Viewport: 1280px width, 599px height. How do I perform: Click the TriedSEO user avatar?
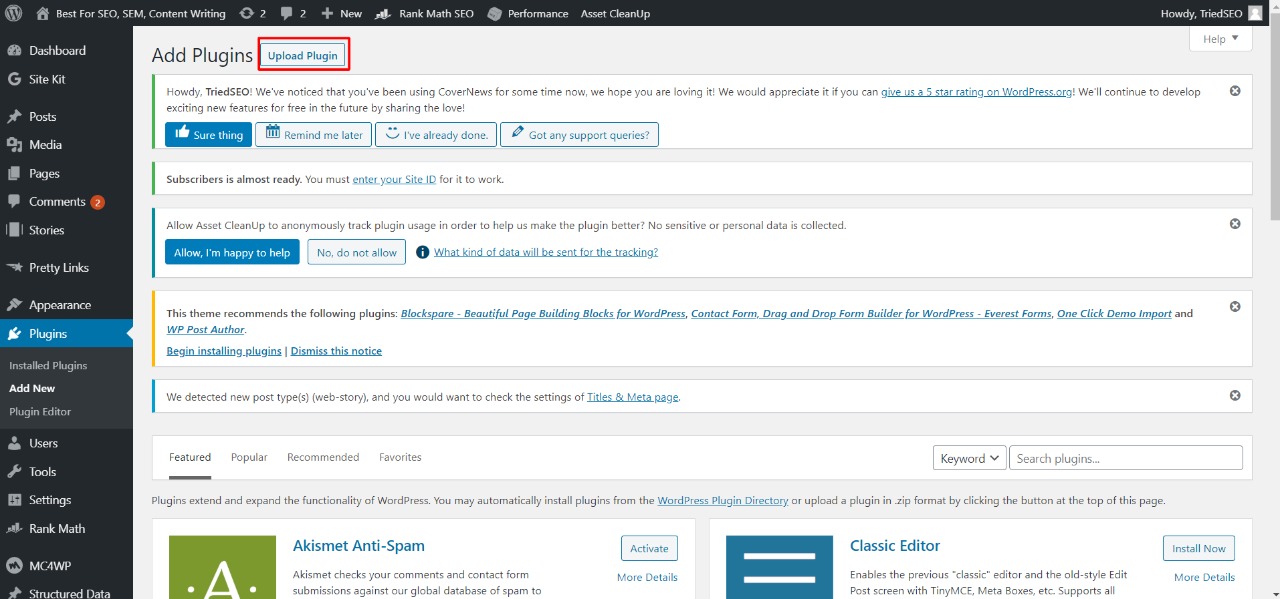[x=1254, y=13]
